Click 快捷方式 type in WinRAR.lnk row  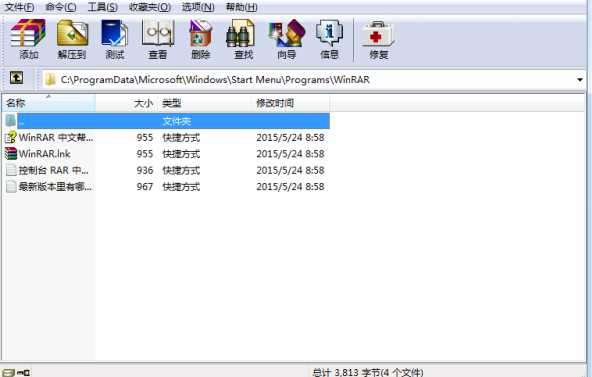(181, 154)
